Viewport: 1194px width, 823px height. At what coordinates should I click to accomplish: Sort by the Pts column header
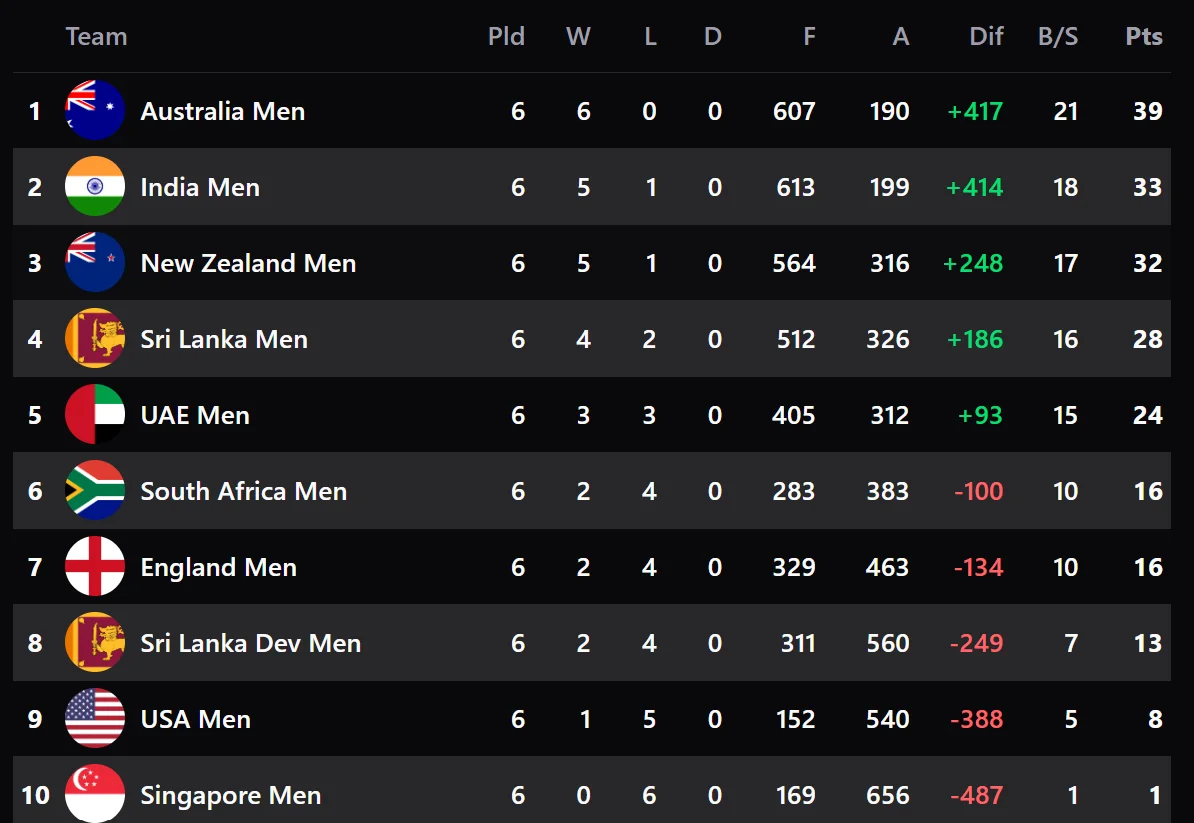(x=1144, y=37)
